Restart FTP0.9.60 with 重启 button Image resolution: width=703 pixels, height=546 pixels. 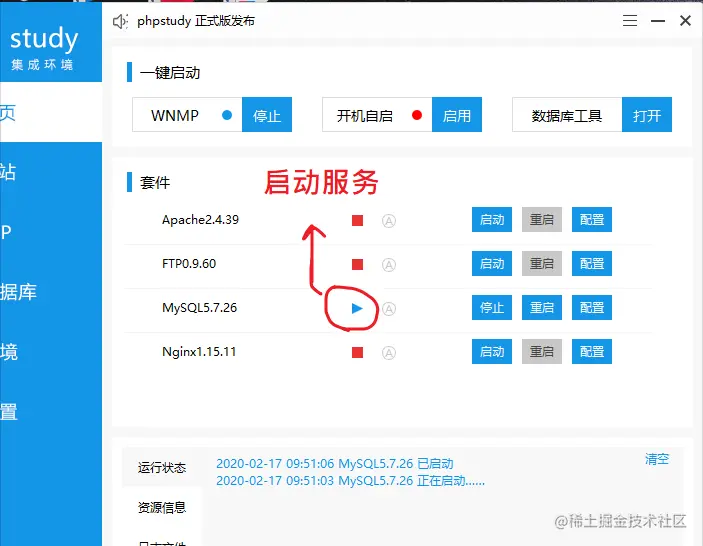(x=542, y=264)
